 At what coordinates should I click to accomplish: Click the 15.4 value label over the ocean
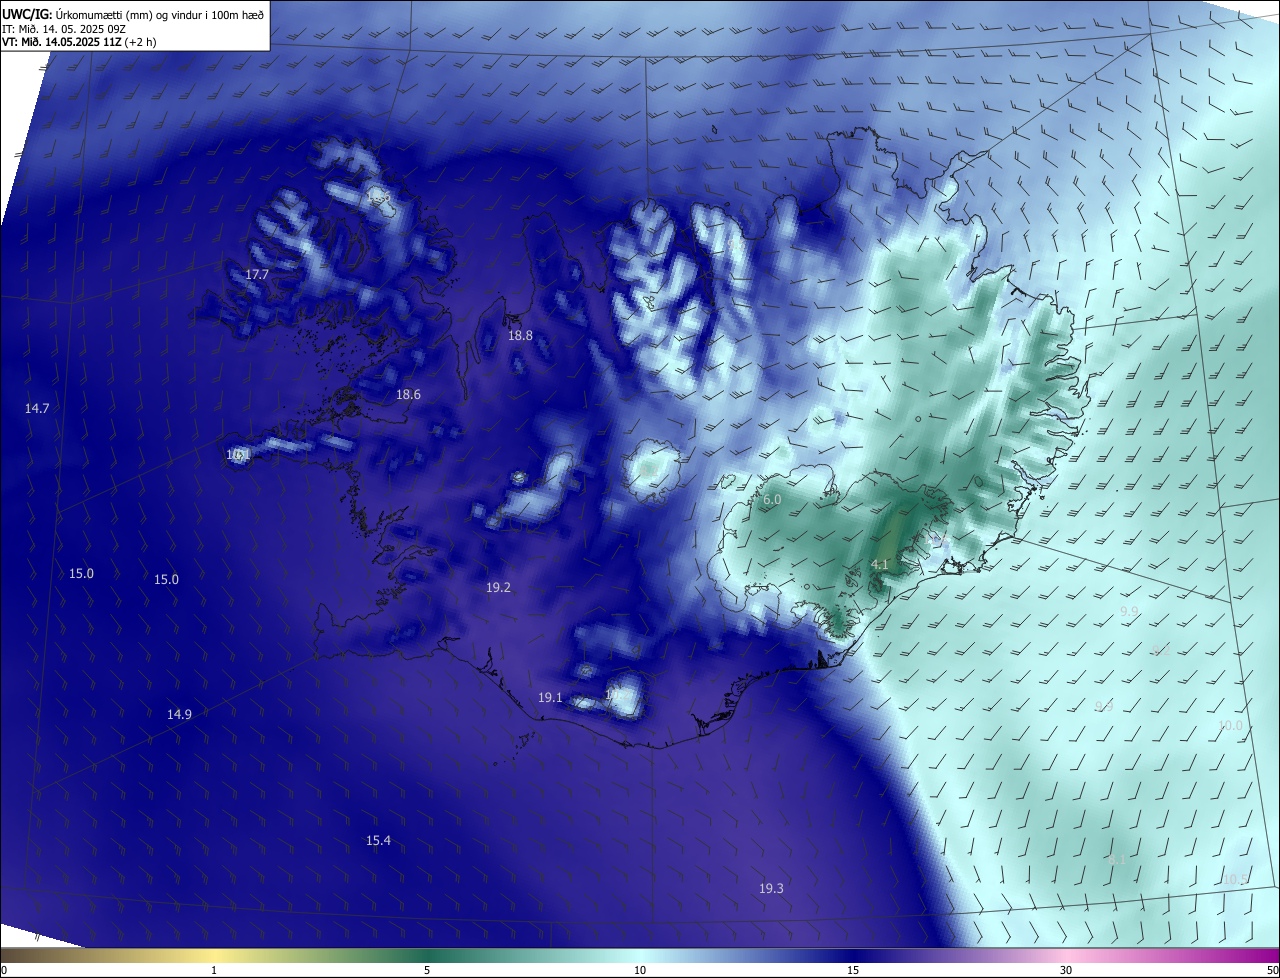378,841
